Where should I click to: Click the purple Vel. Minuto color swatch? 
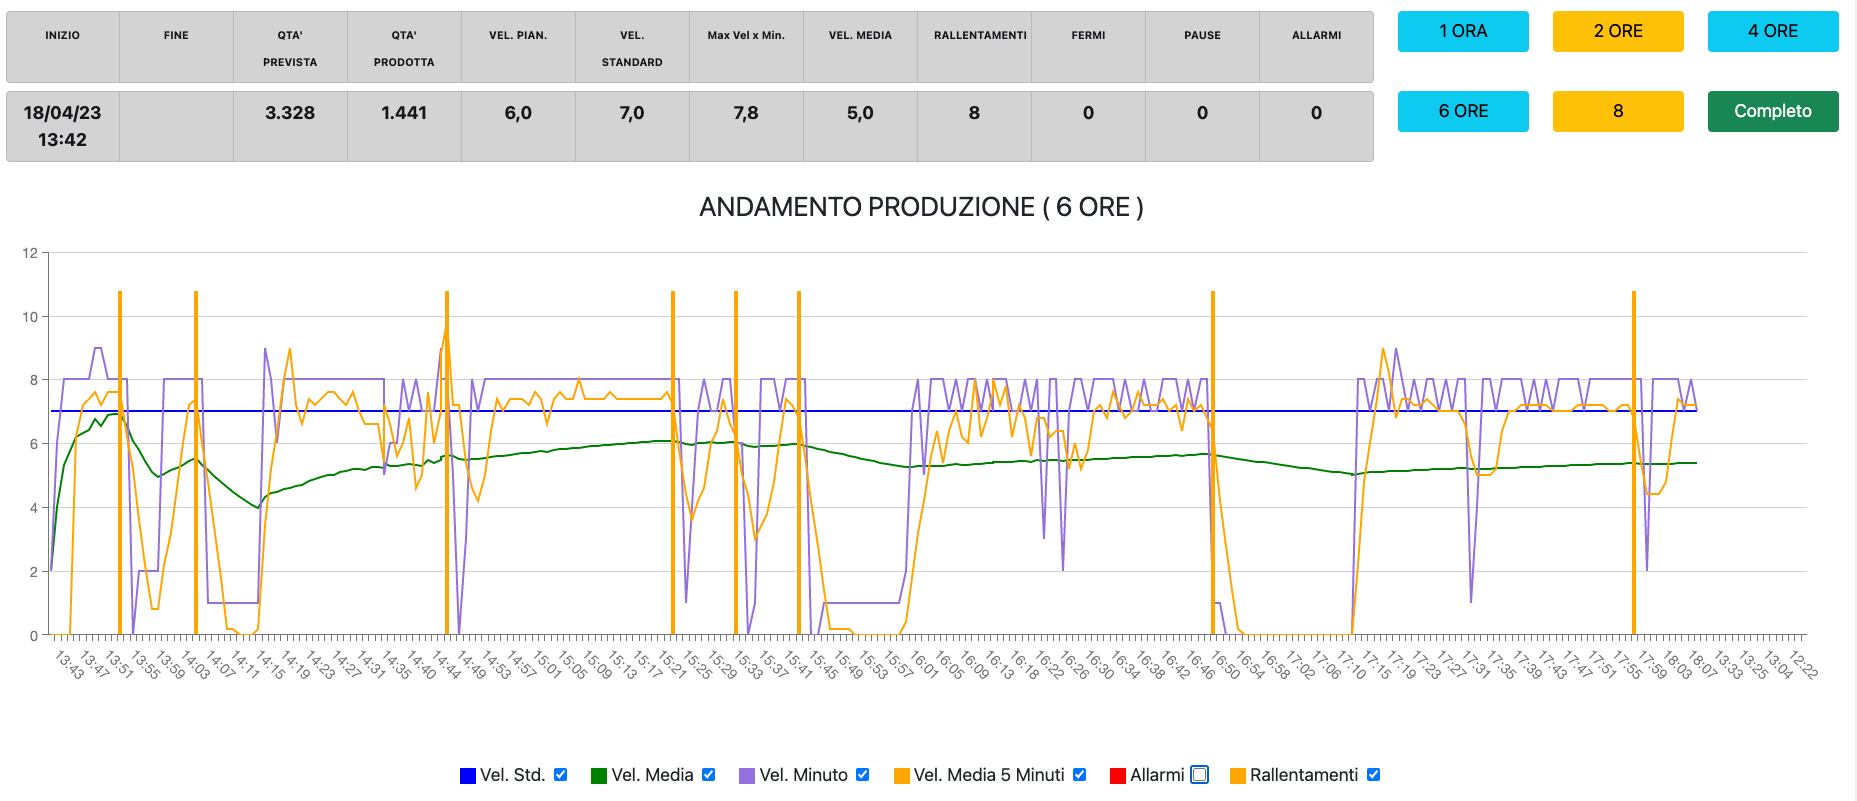[x=747, y=775]
